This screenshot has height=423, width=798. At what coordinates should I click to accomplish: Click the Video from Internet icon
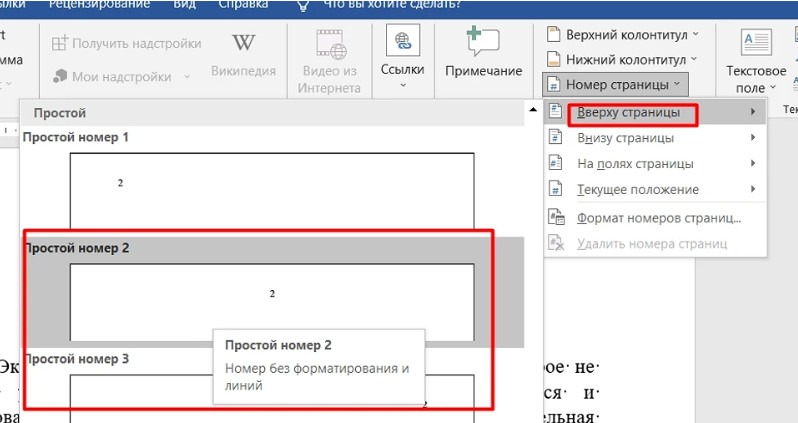[x=328, y=45]
